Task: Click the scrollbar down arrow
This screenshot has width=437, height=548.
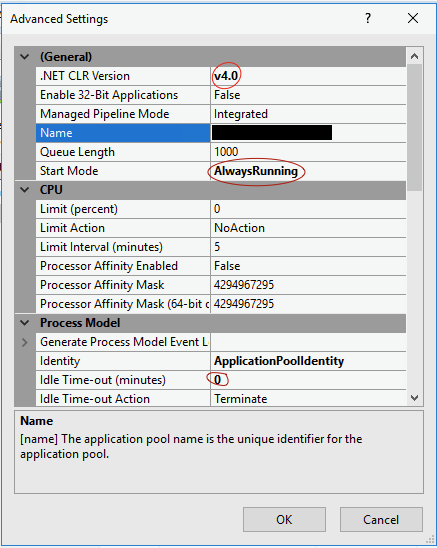Action: click(415, 398)
